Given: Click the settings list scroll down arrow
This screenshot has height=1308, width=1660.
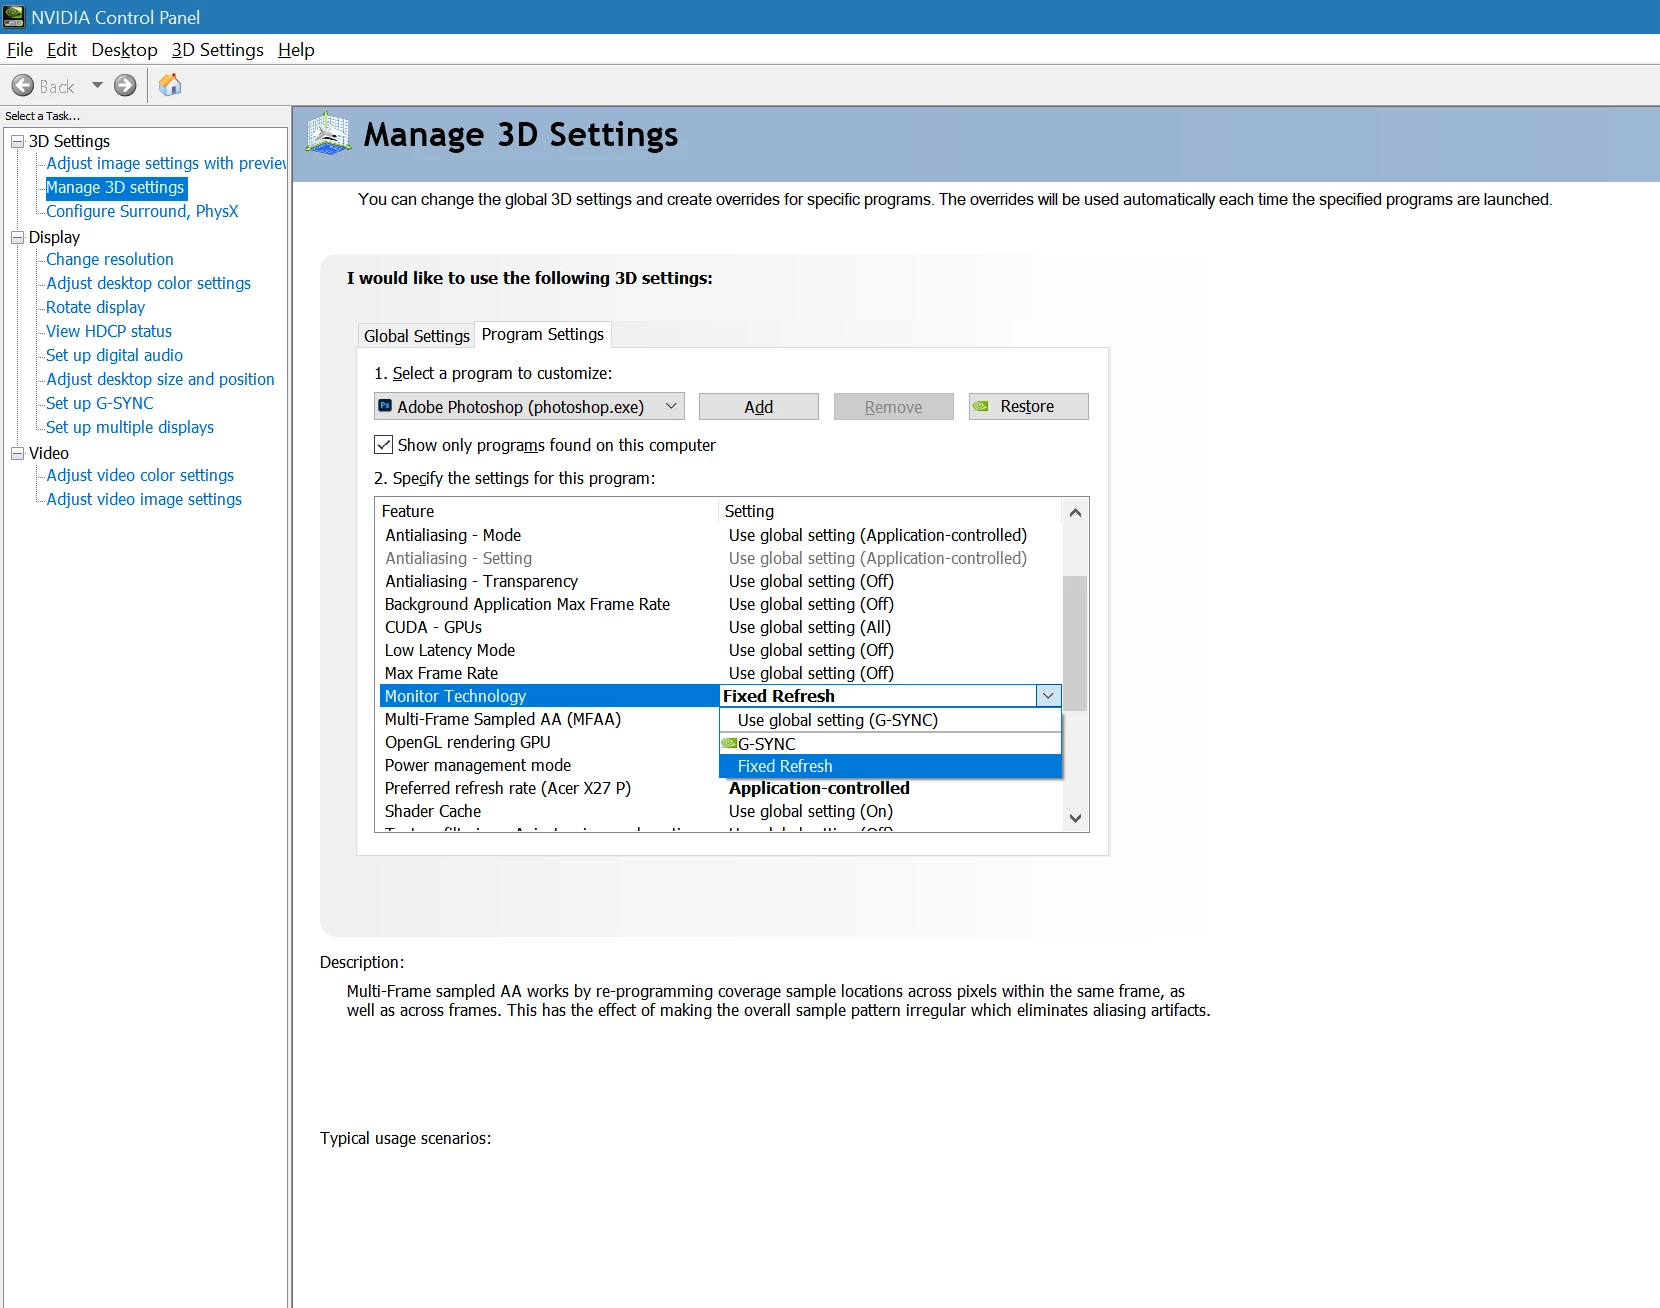Looking at the screenshot, I should coord(1075,818).
